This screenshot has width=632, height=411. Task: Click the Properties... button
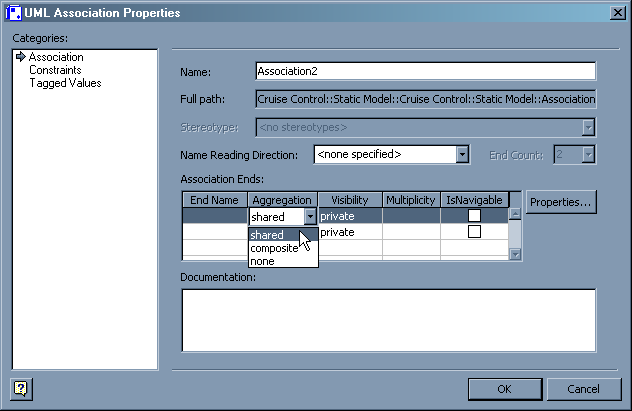click(561, 202)
